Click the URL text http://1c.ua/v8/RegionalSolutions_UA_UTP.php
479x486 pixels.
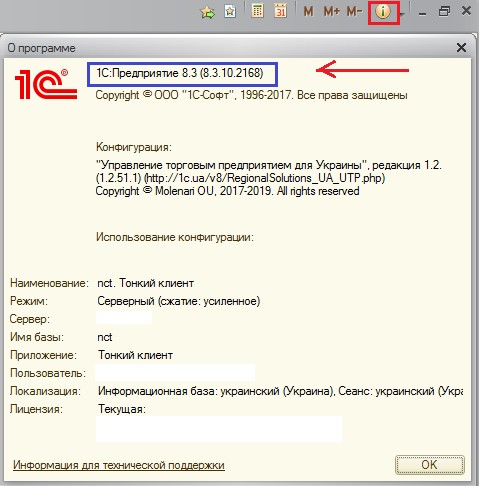point(265,178)
